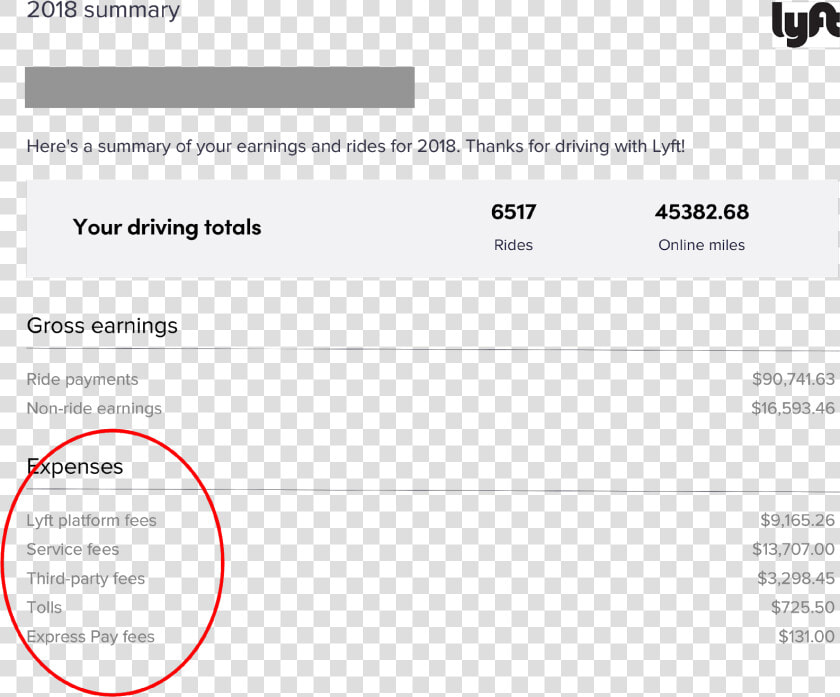Click the Tolls expense label
840x697 pixels.
(x=44, y=608)
